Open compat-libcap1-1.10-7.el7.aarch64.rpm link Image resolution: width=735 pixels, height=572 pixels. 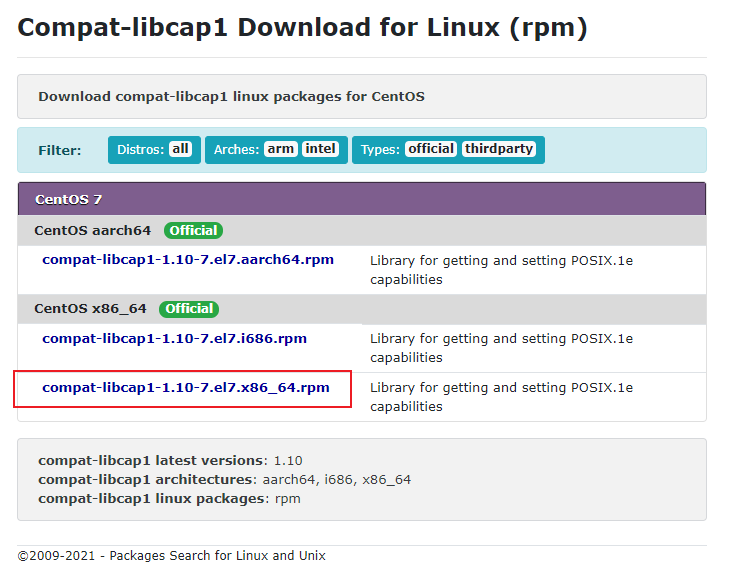point(188,260)
